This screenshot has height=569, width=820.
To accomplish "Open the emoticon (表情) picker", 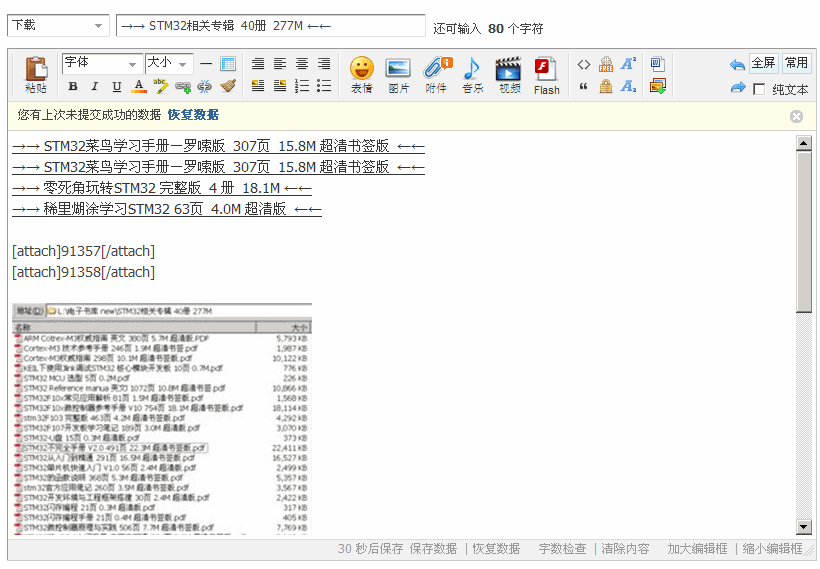I will (x=362, y=75).
